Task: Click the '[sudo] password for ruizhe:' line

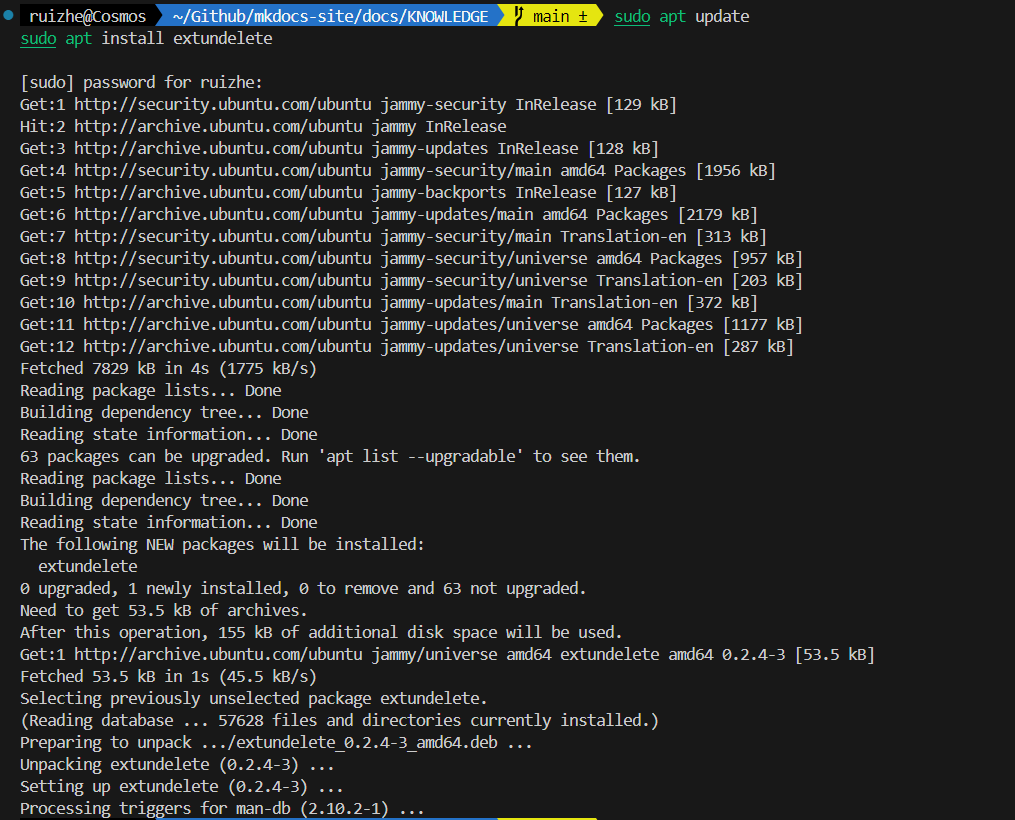Action: pyautogui.click(x=141, y=82)
